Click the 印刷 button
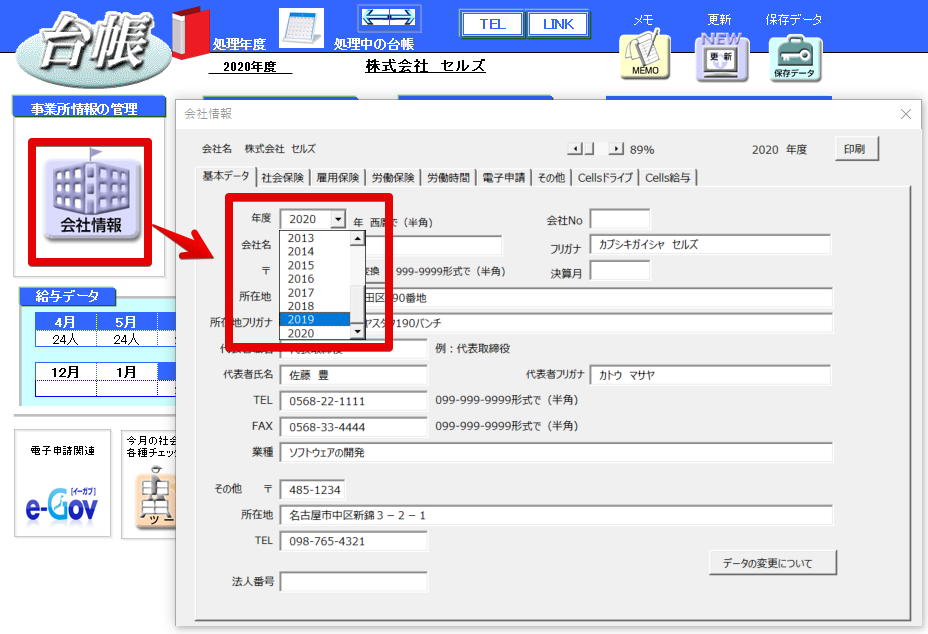 [856, 149]
